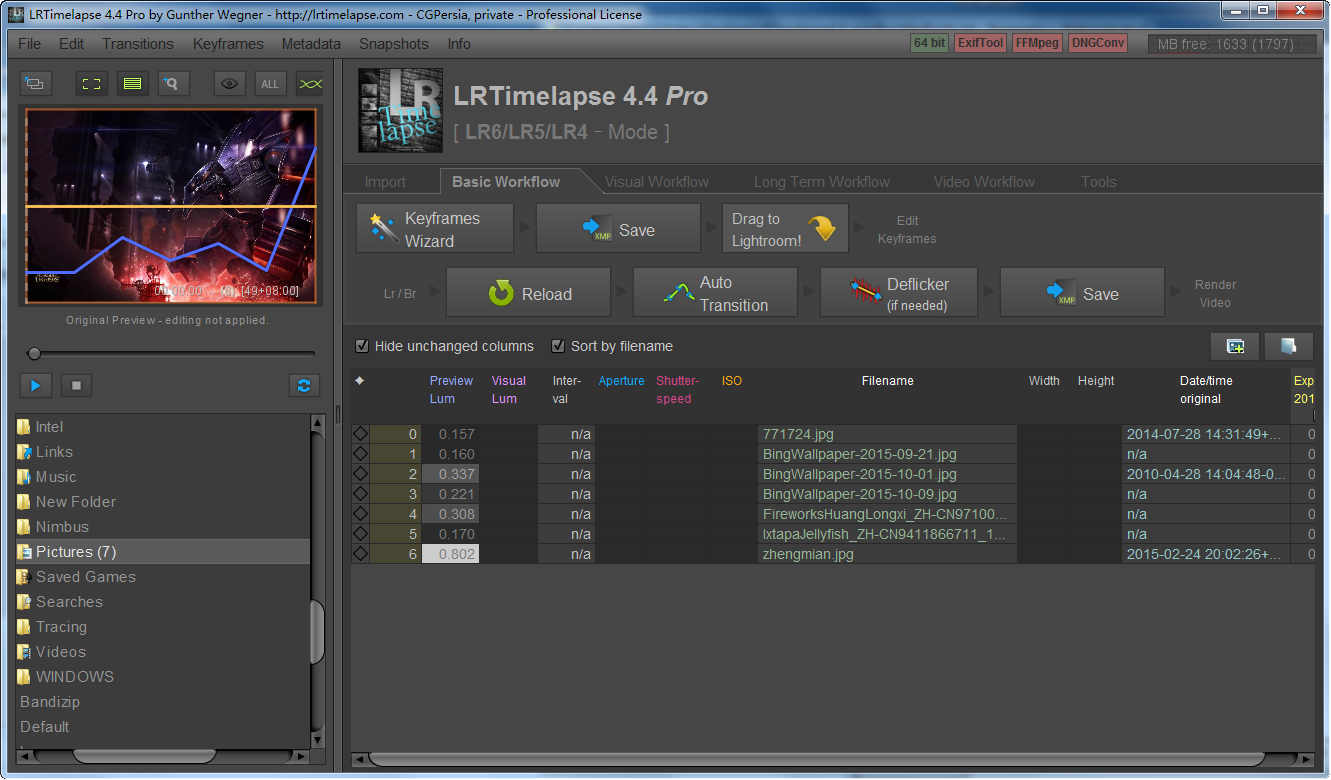
Task: Open the Info menu
Action: click(x=459, y=44)
